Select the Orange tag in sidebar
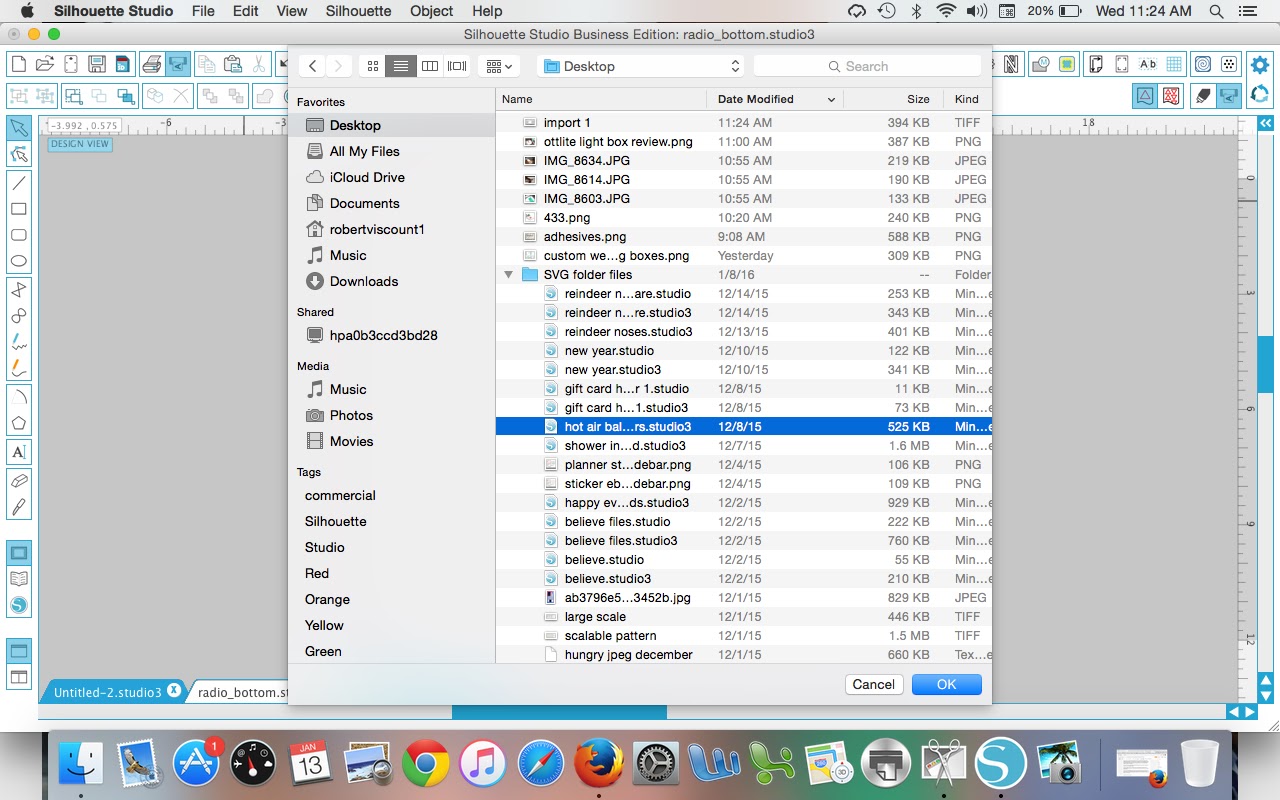The width and height of the screenshot is (1280, 800). (327, 599)
